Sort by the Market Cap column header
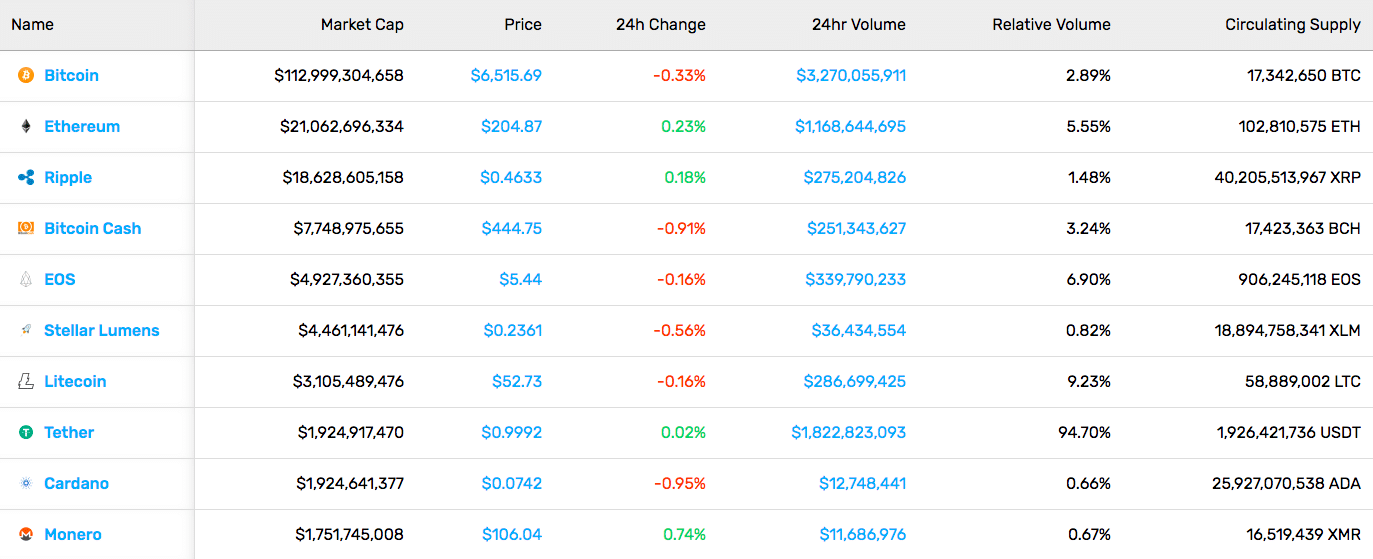The height and width of the screenshot is (559, 1373). 362,24
